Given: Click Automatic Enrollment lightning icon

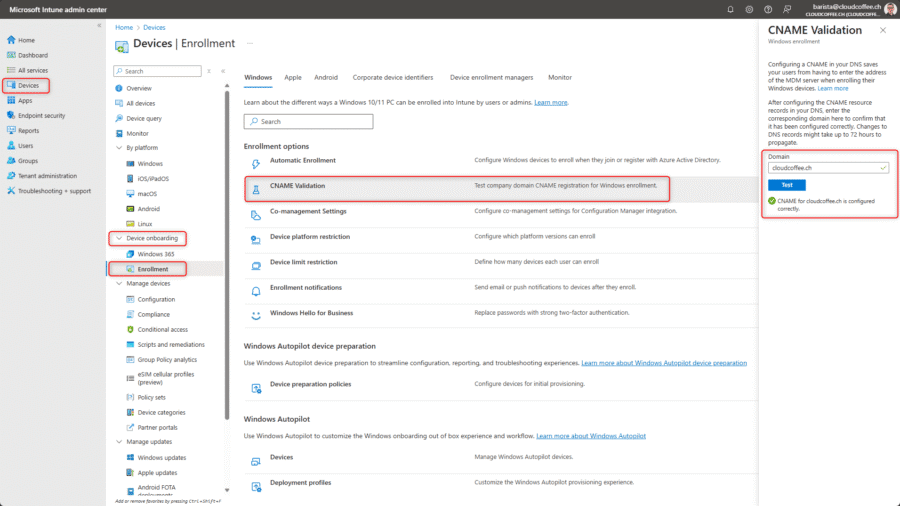Looking at the screenshot, I should coord(256,164).
